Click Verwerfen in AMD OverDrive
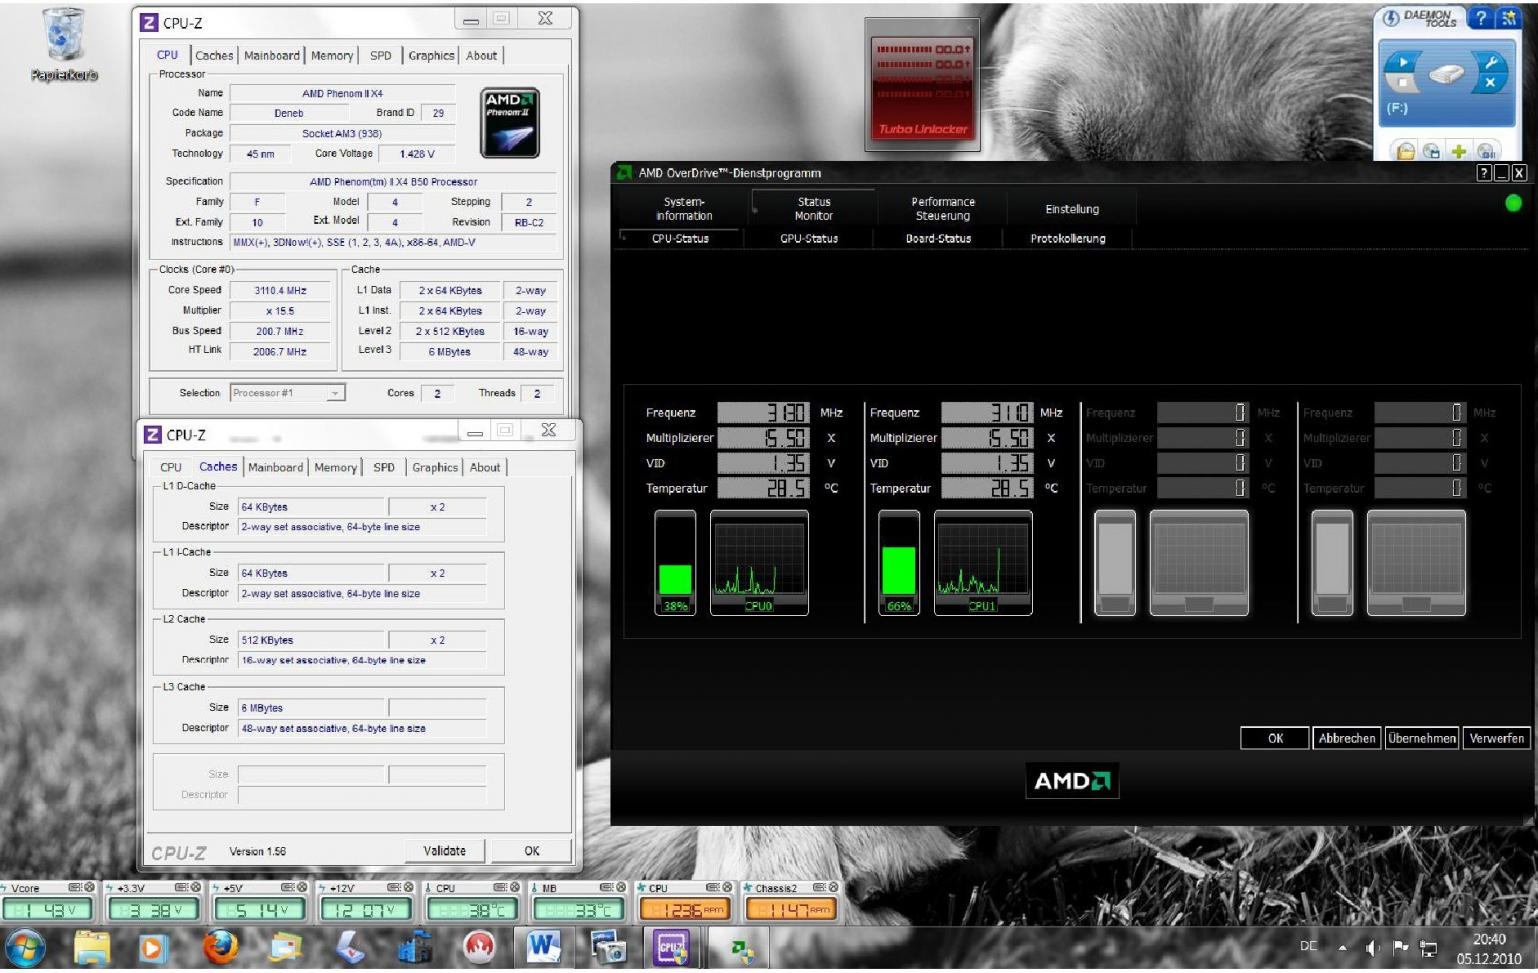The width and height of the screenshot is (1538, 973). [1497, 738]
